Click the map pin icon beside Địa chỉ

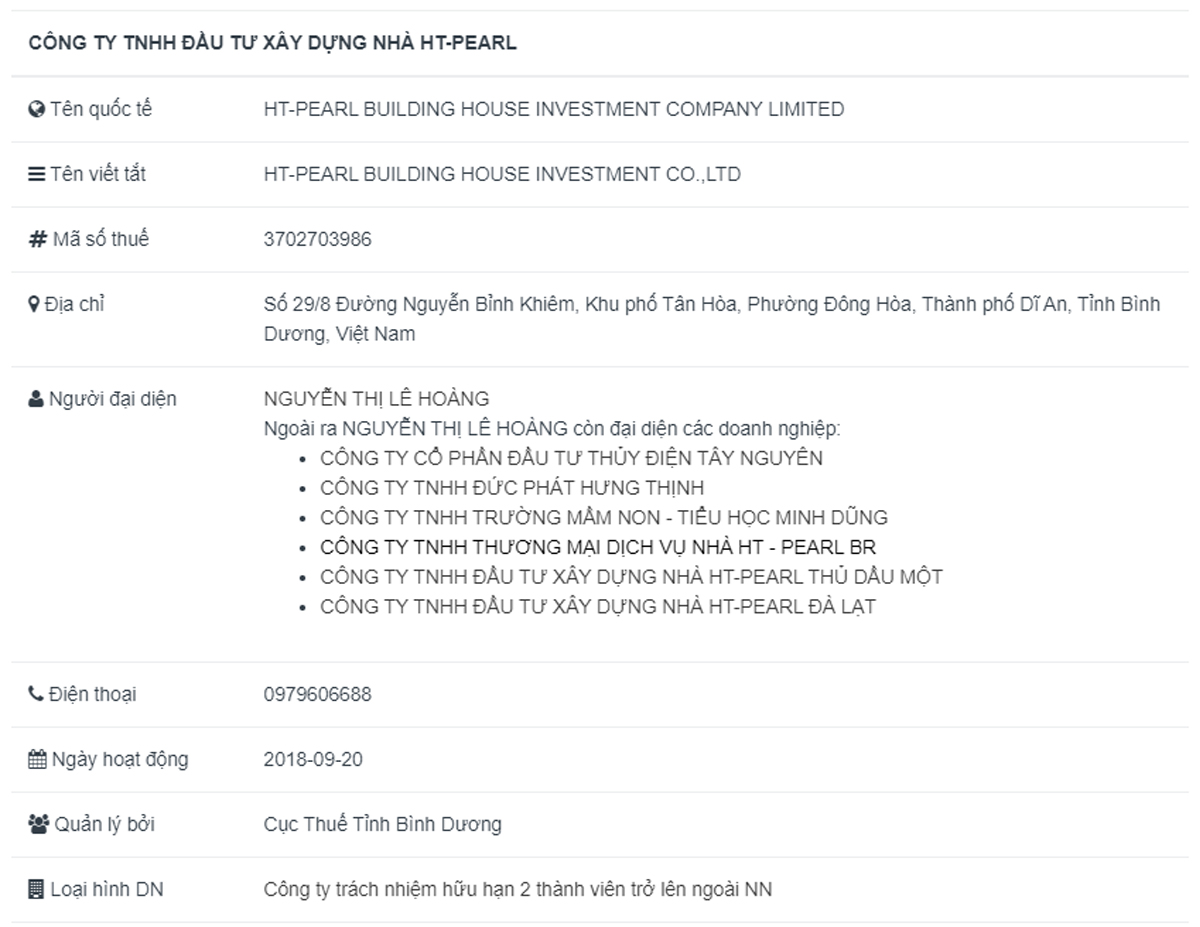34,304
